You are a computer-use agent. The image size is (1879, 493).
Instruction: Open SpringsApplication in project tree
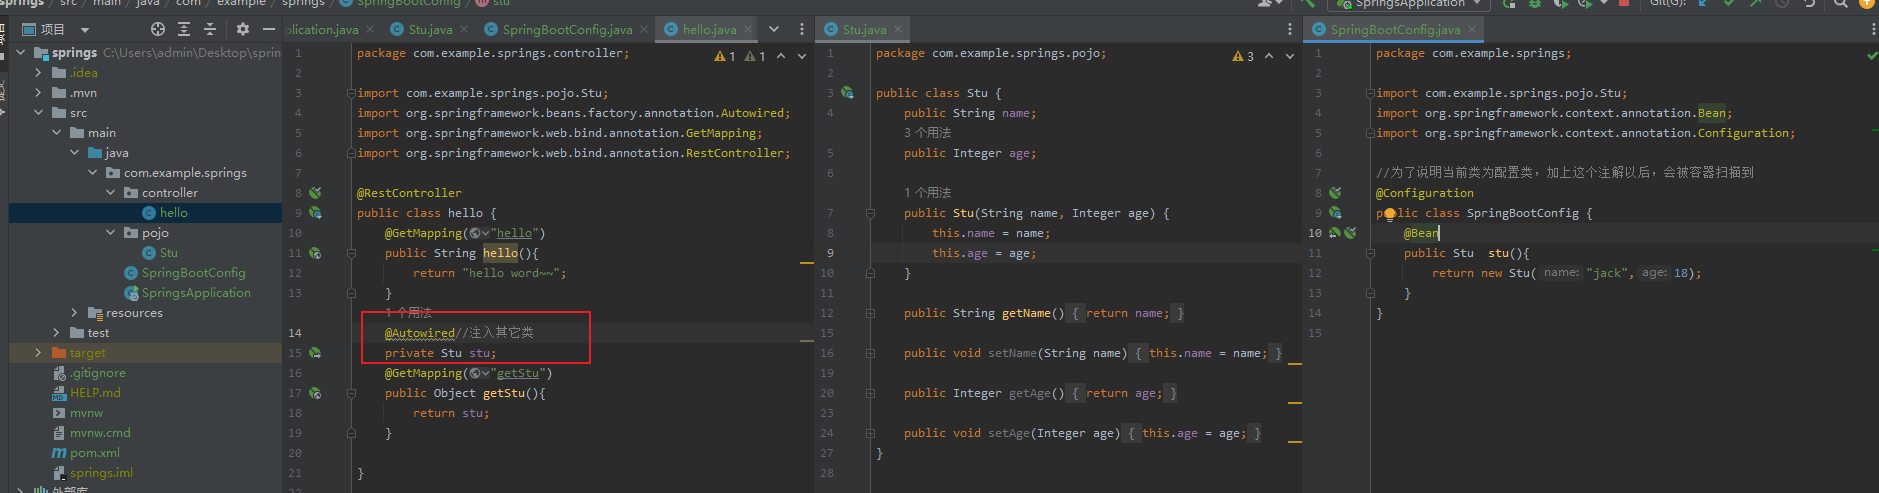[x=188, y=292]
